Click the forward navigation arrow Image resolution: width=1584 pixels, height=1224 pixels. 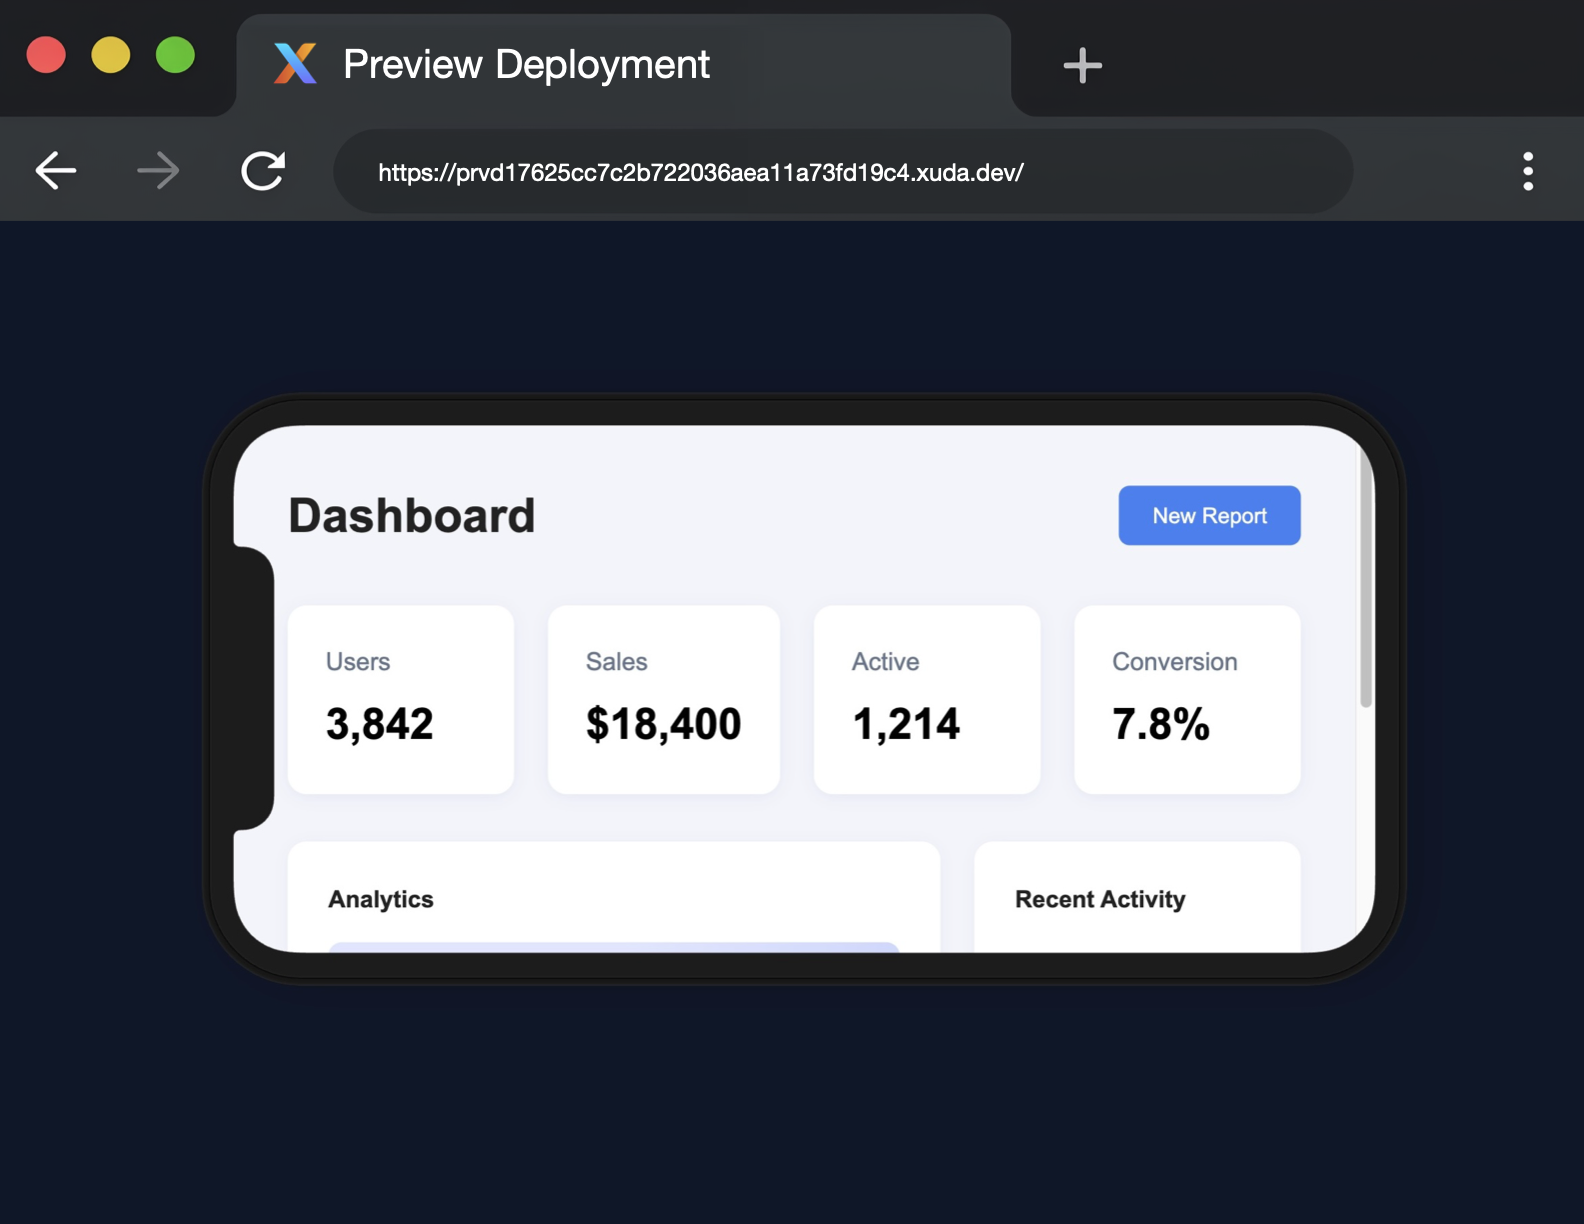click(x=158, y=171)
